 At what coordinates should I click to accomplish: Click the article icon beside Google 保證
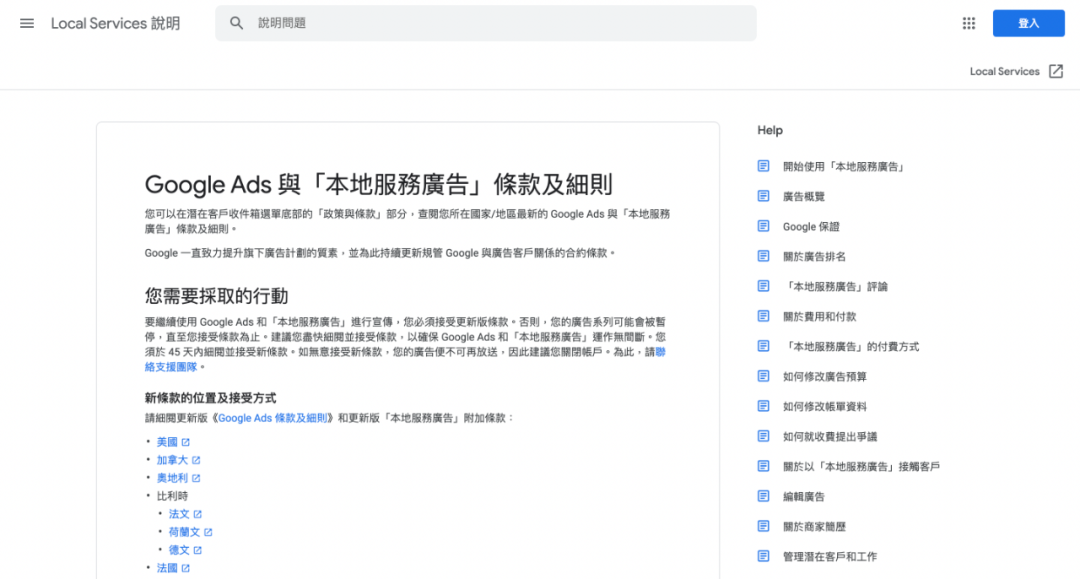(764, 226)
